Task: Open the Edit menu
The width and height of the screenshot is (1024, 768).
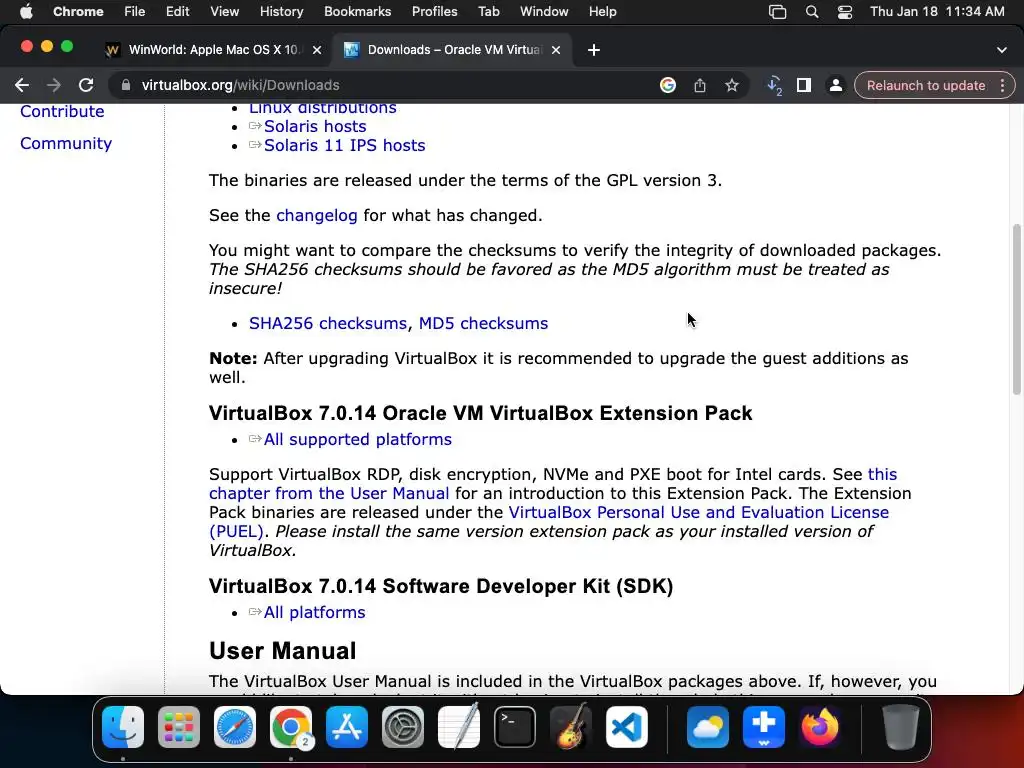Action: (177, 12)
